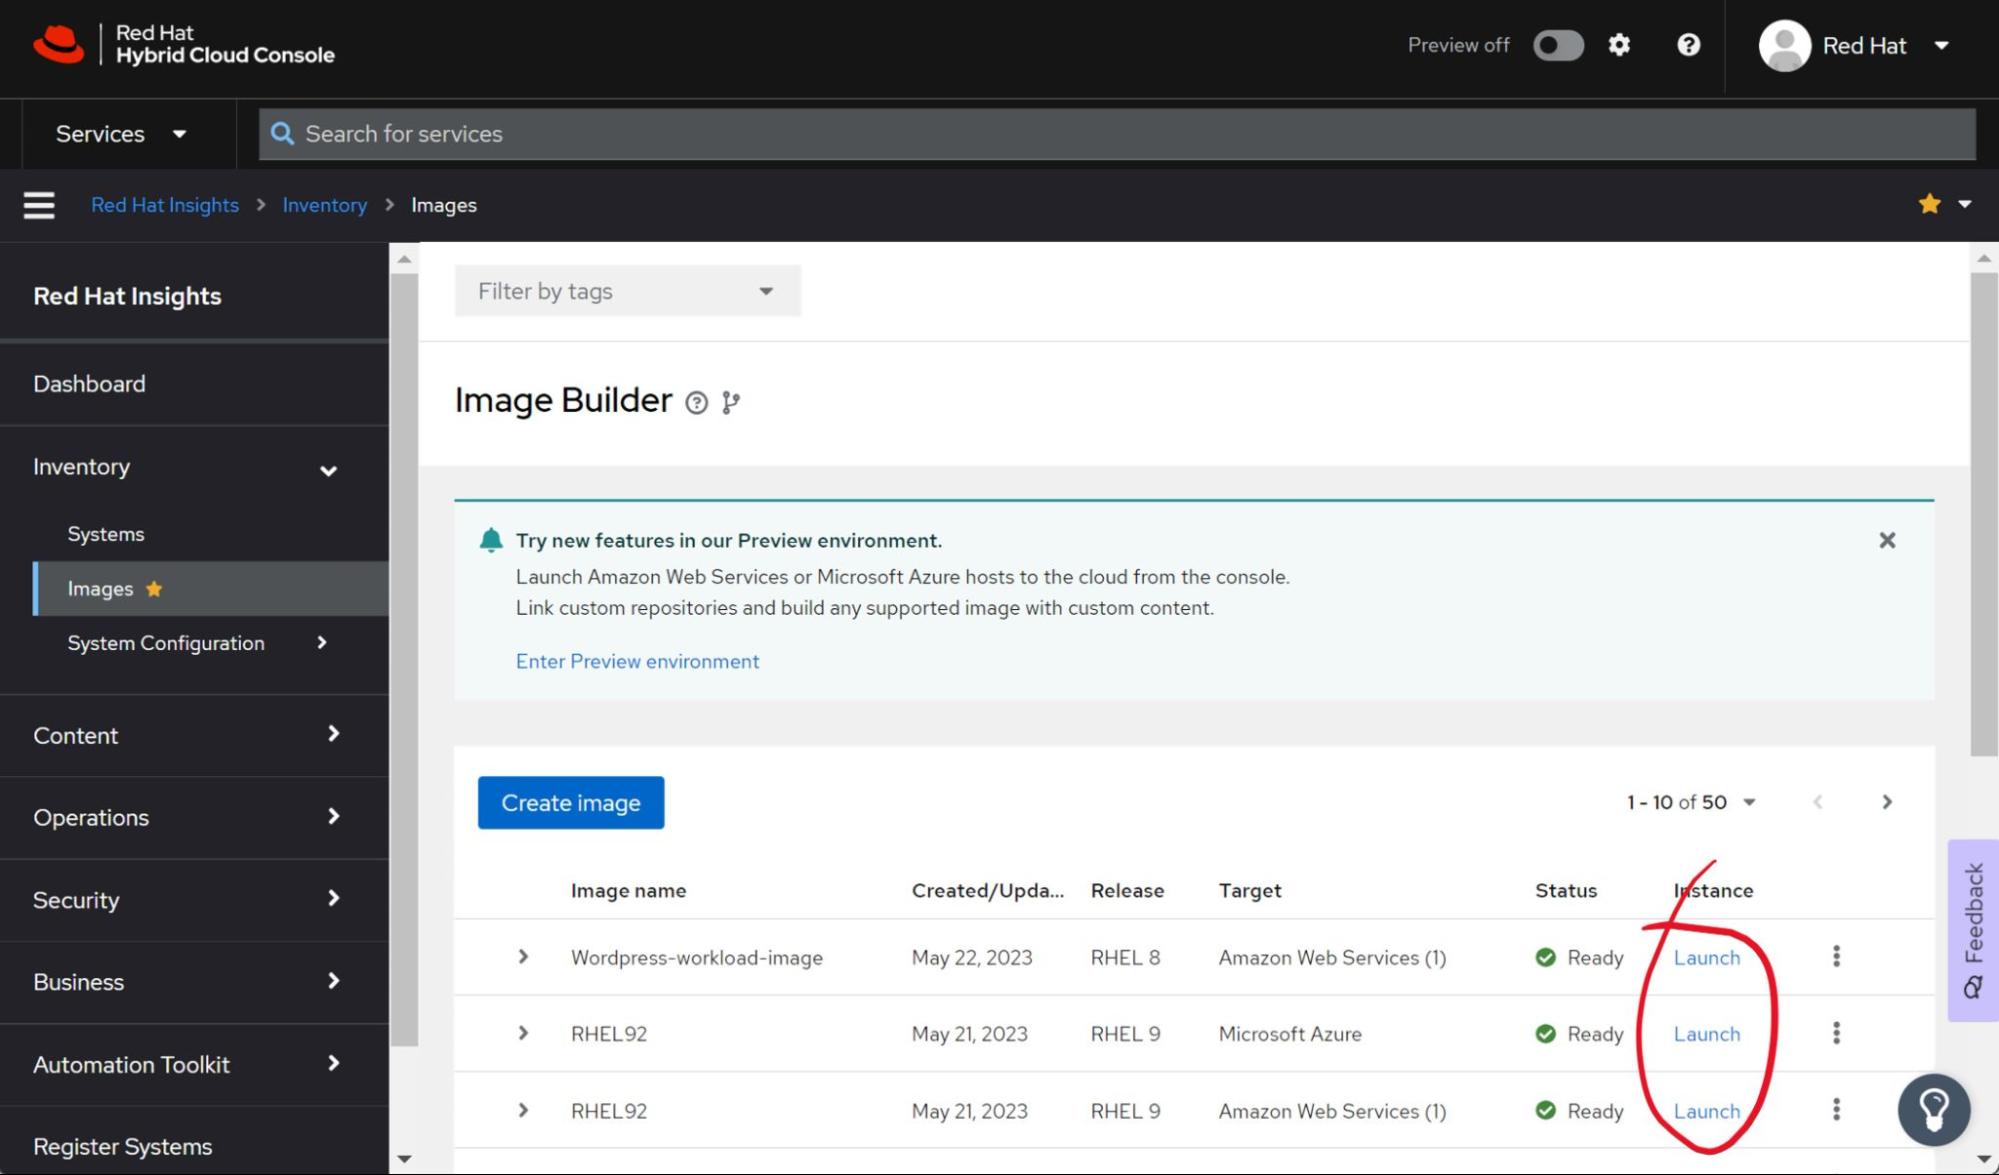
Task: Click the Target column header
Action: point(1249,890)
